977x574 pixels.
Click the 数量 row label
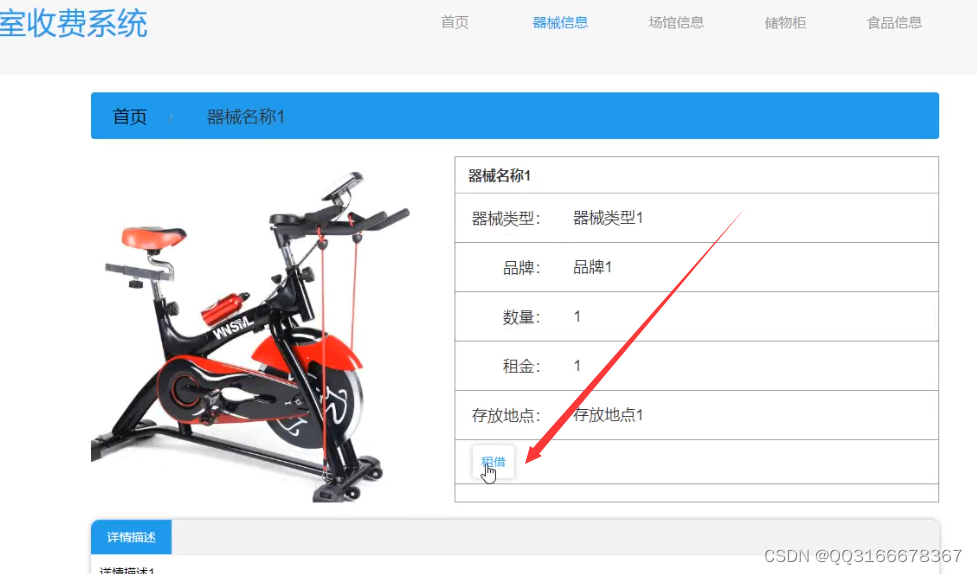click(522, 317)
